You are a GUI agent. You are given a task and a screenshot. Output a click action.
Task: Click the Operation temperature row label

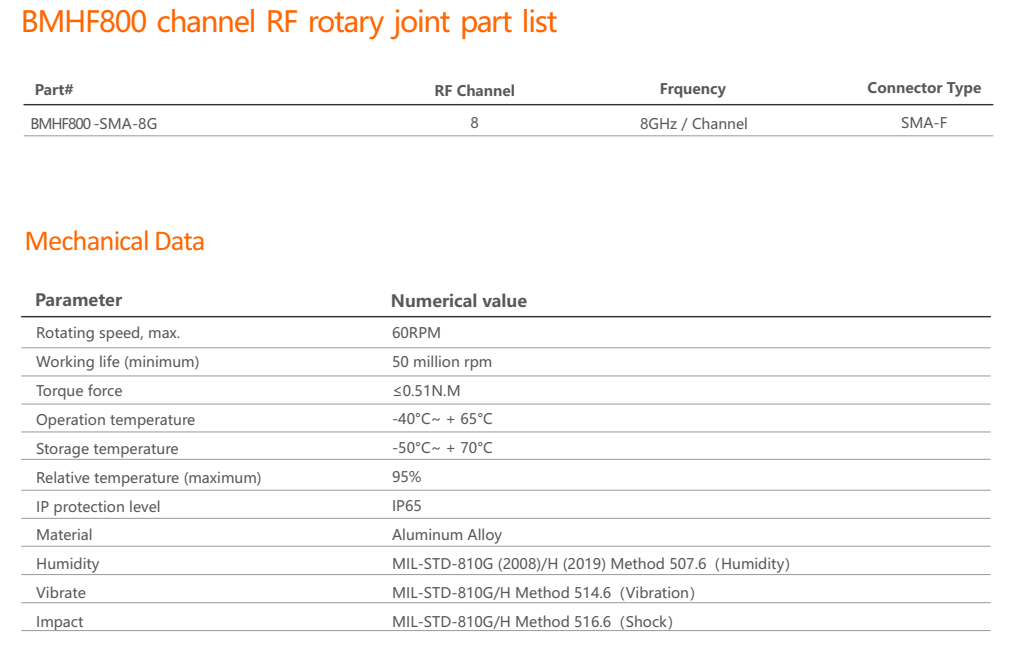pyautogui.click(x=115, y=420)
